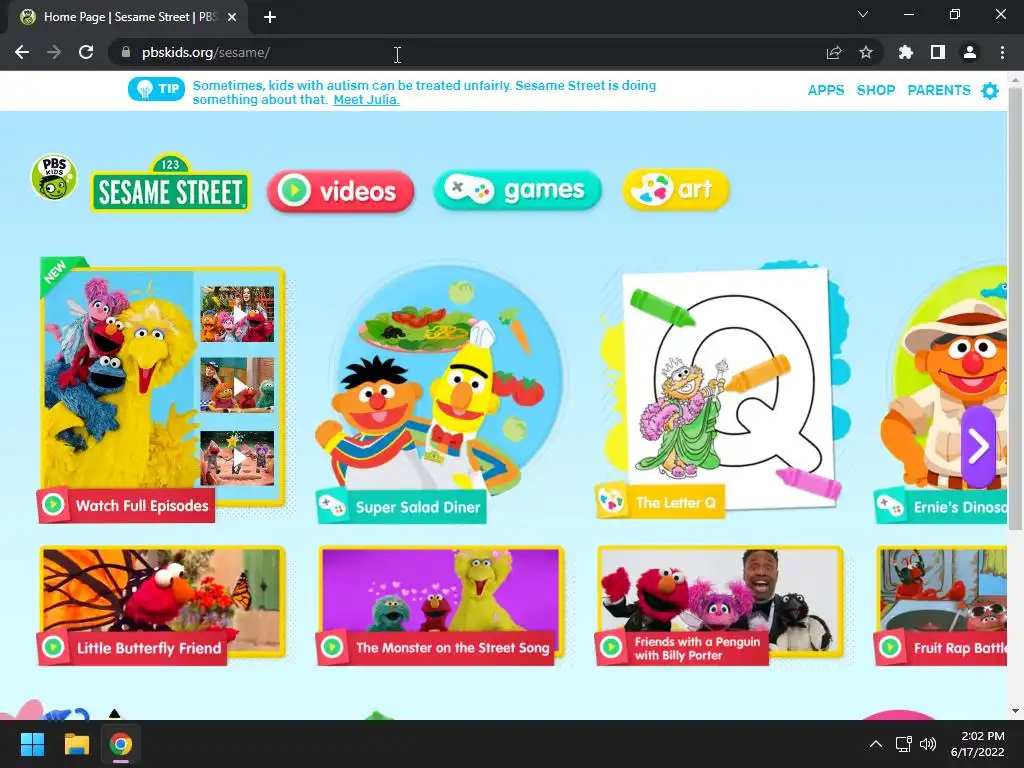Advance carousel with purple next arrow
The height and width of the screenshot is (768, 1024).
[978, 447]
